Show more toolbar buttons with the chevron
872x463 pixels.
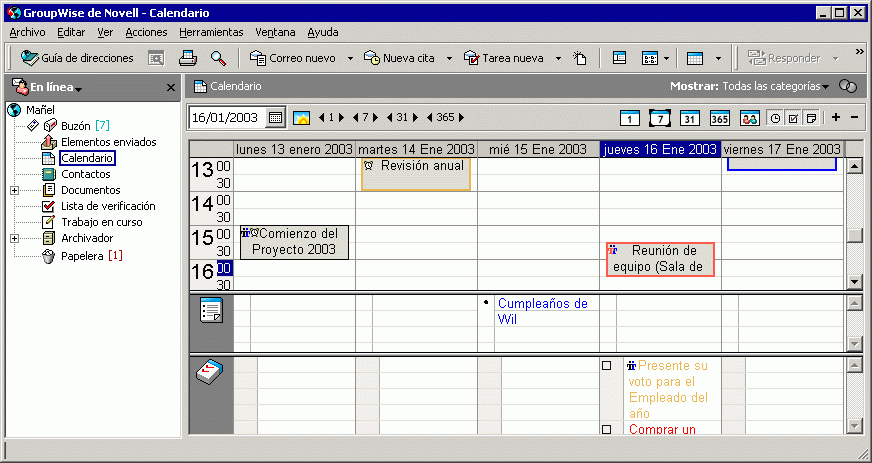coord(860,52)
